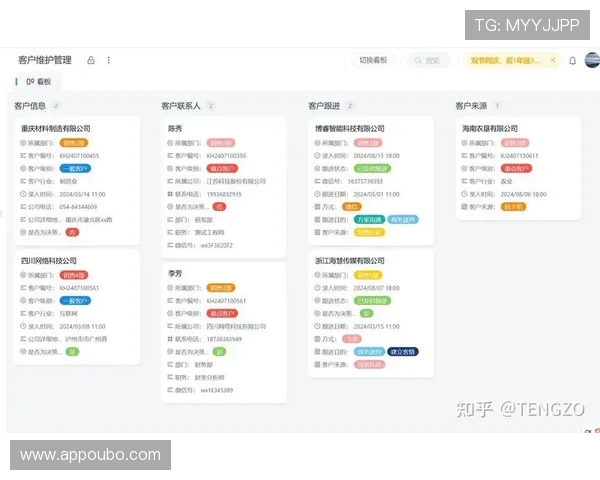Open the 重庆材料制造有限公司 card title
Screen dimensions: 600x480
(x=55, y=129)
